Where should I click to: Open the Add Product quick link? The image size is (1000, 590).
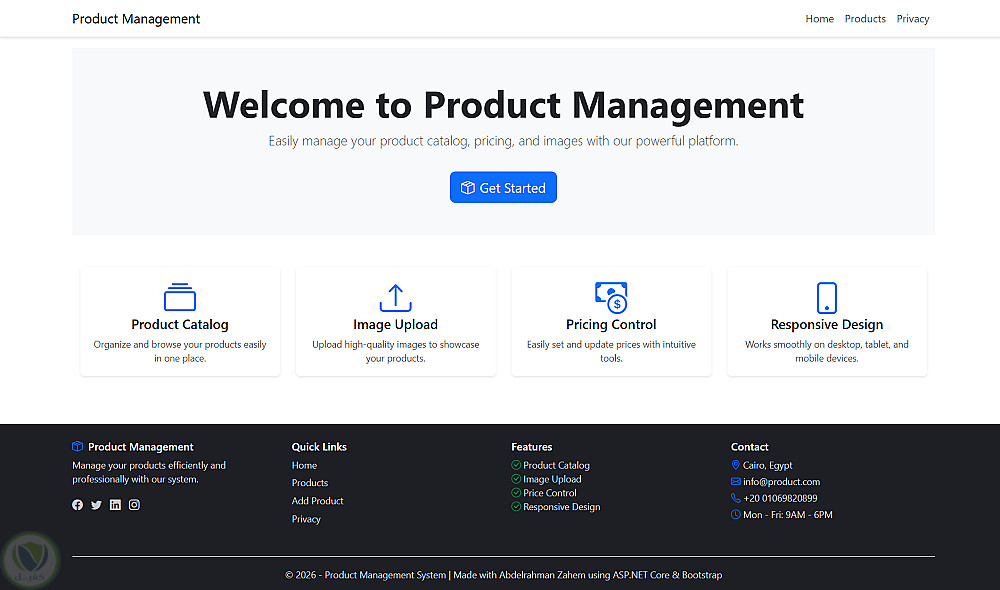click(x=318, y=501)
